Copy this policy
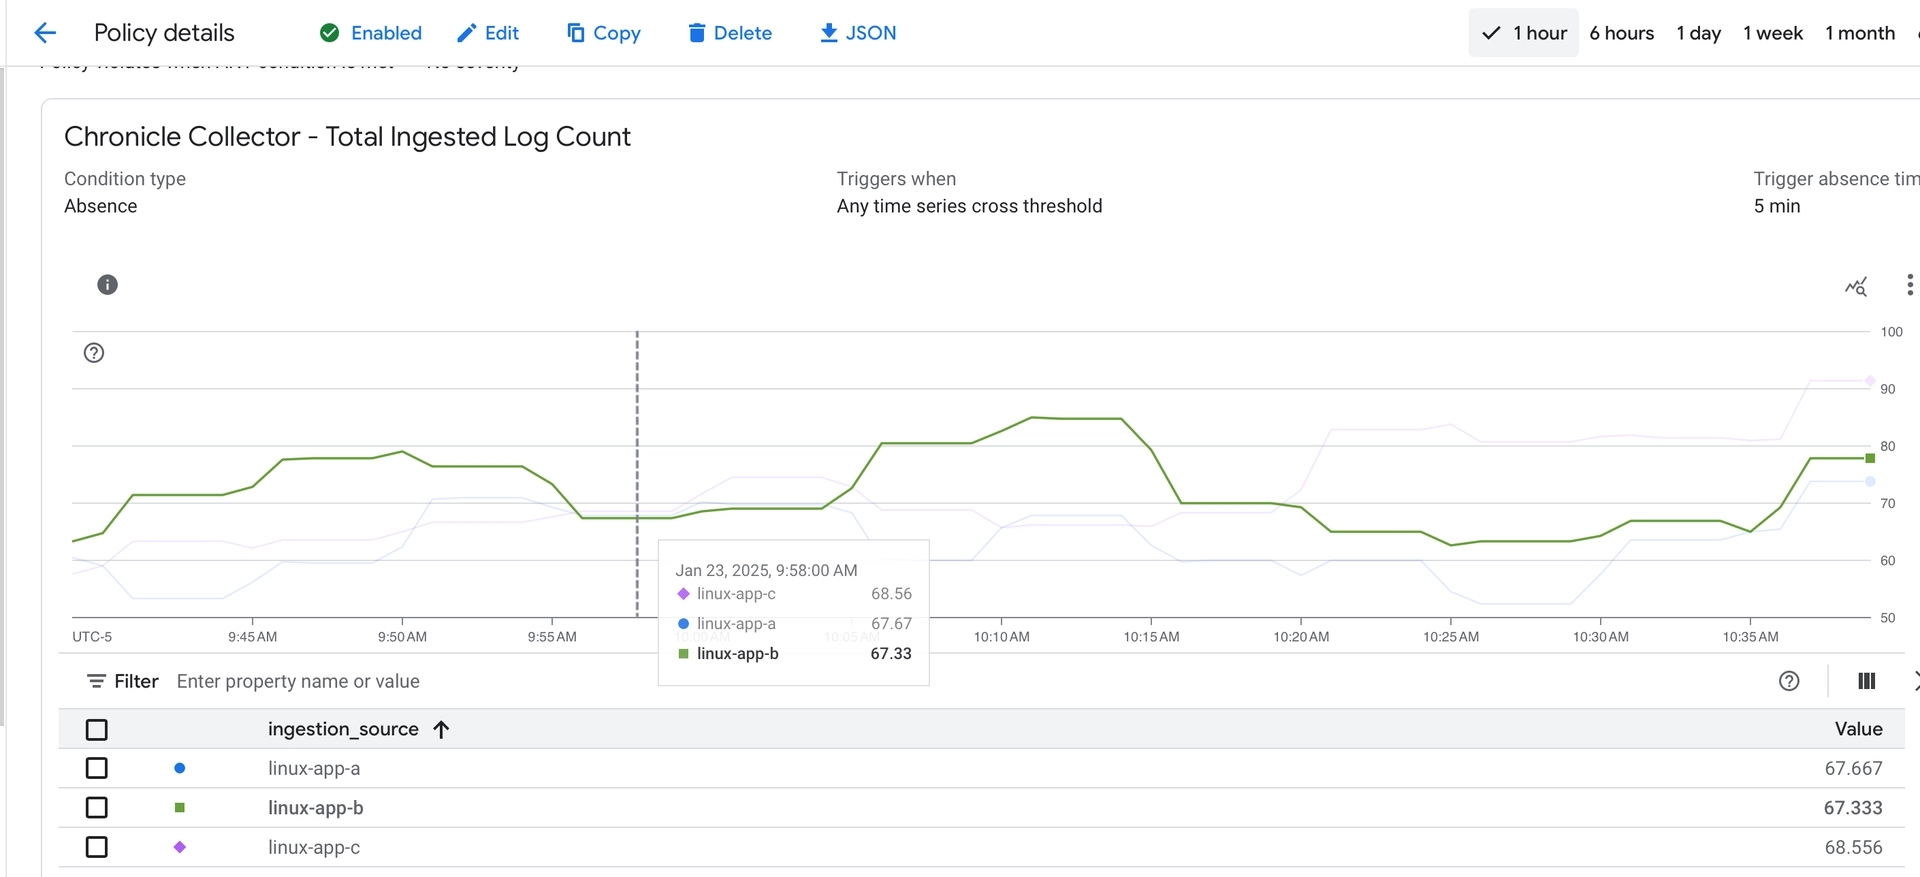Screen dimensions: 1920x877 coord(604,33)
